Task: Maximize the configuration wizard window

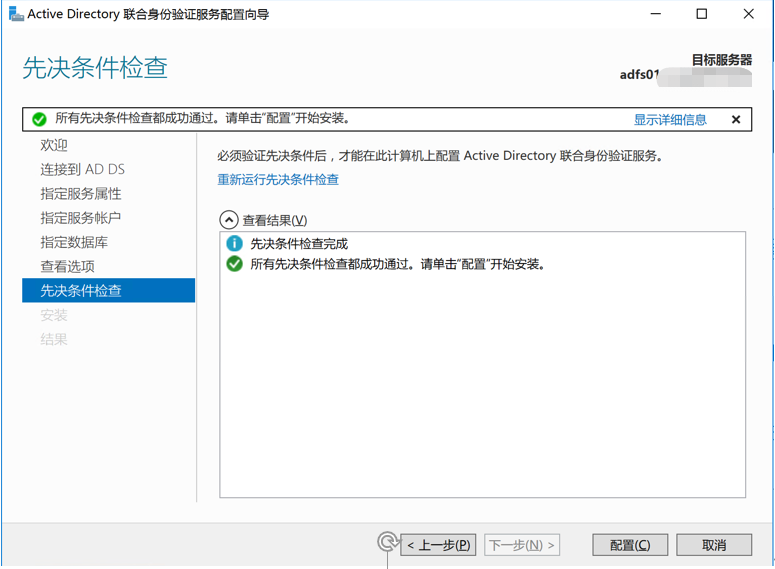Action: pos(701,14)
